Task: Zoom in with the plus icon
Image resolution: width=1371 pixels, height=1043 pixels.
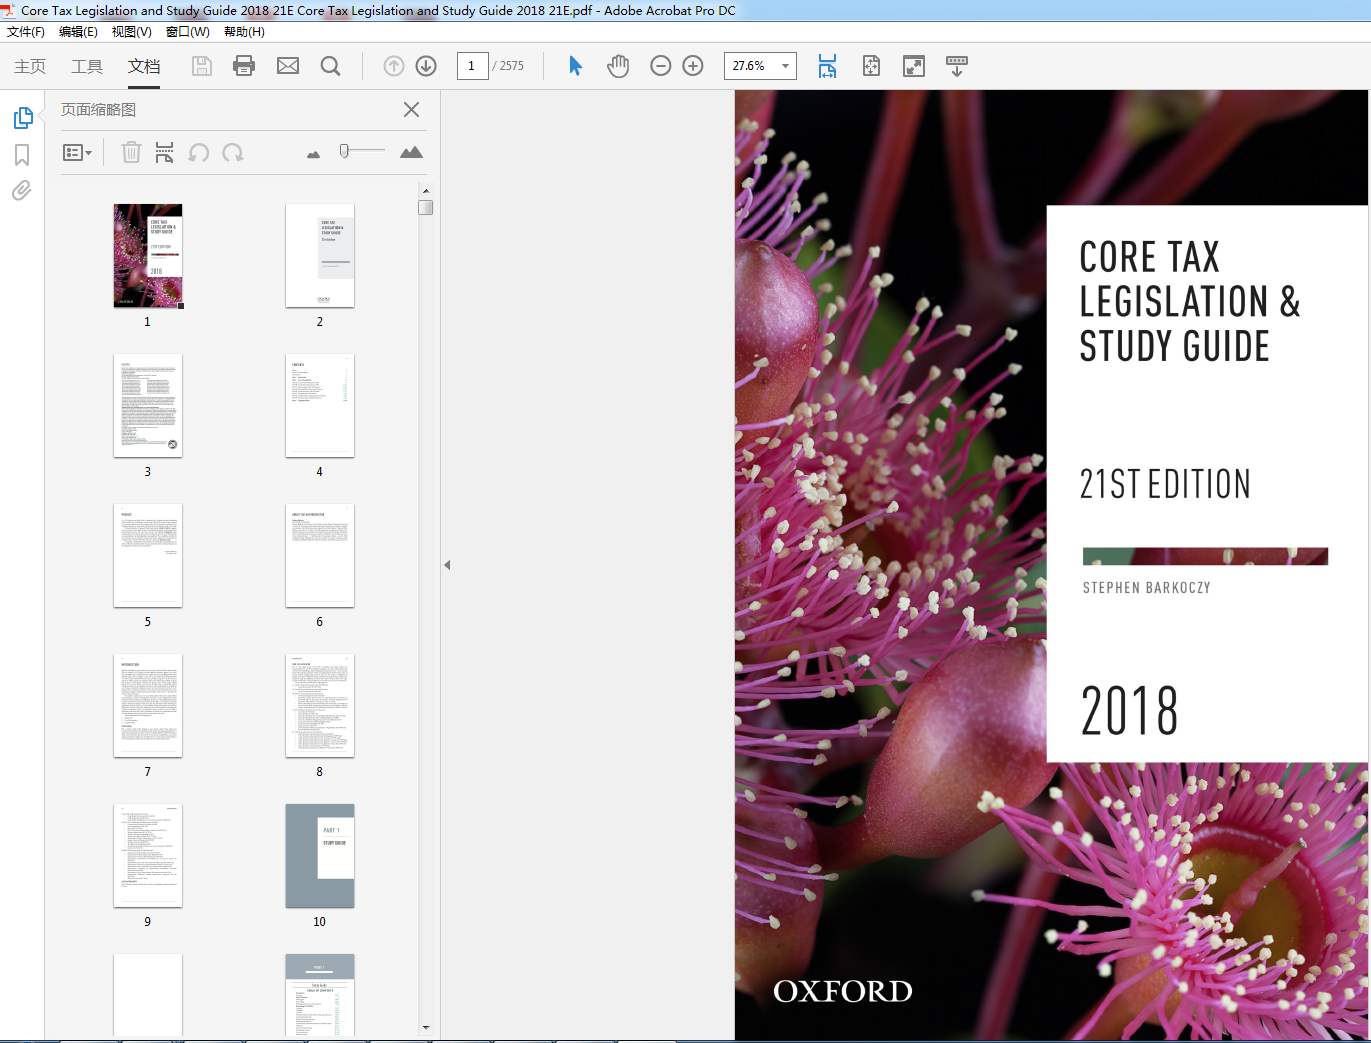Action: [x=693, y=66]
